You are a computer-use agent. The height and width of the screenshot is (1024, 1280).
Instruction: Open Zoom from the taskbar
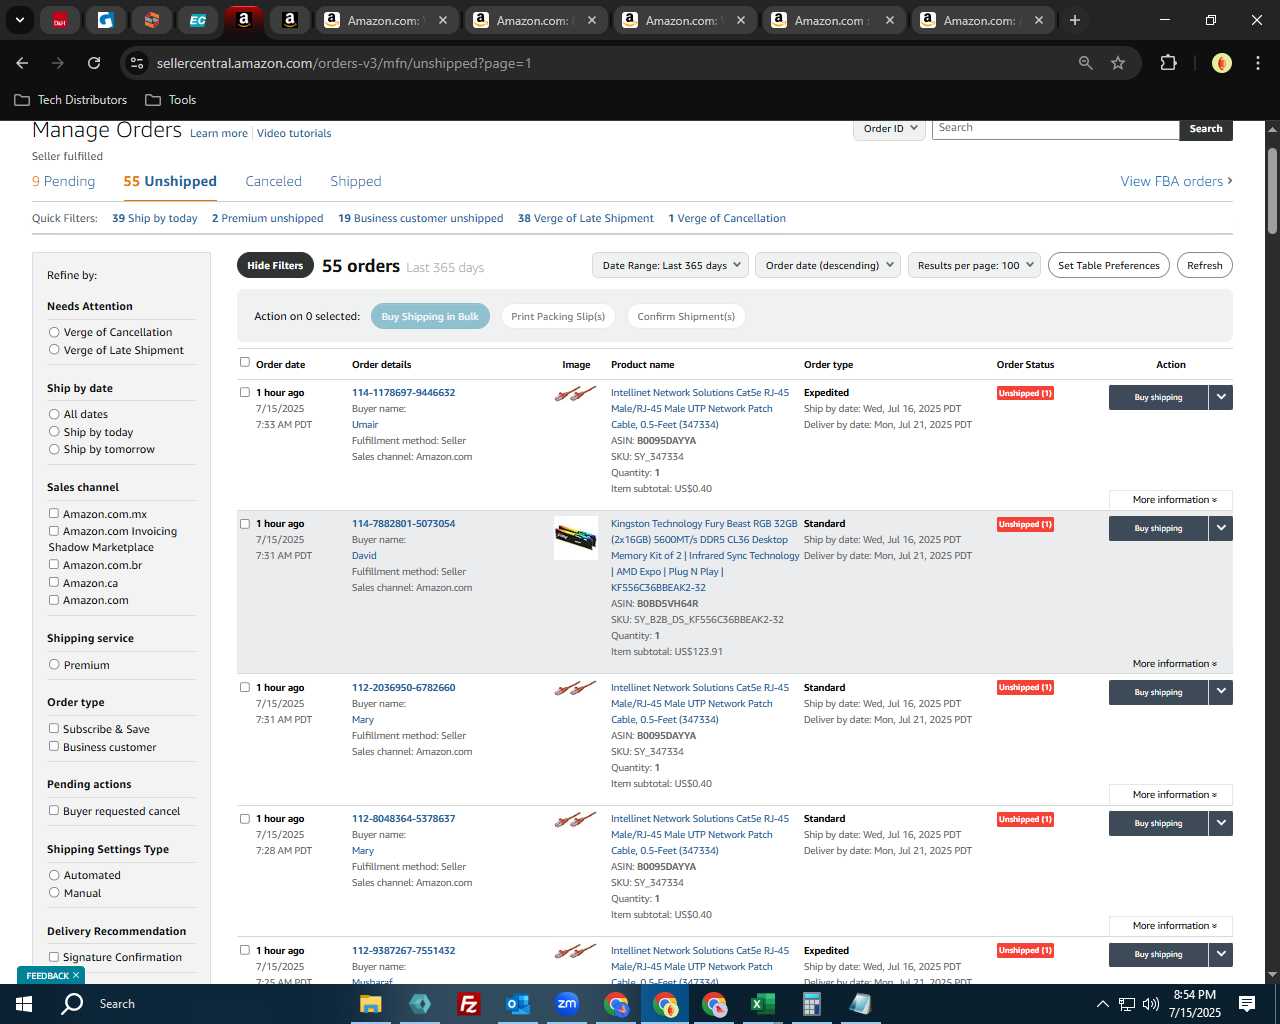[567, 1004]
